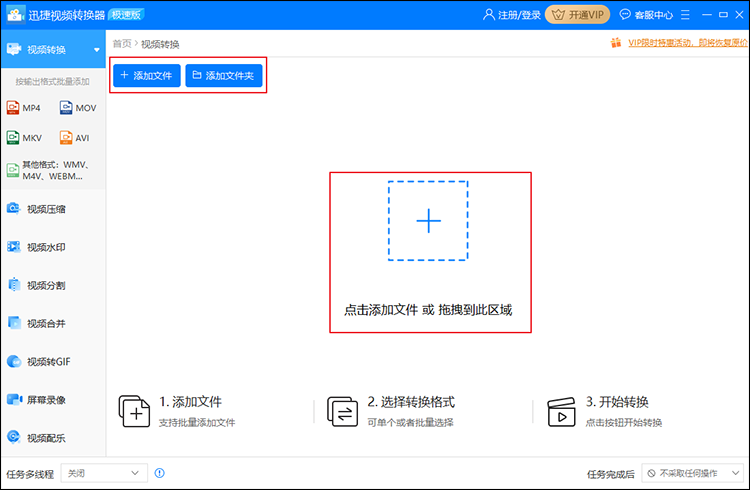Maximize the converter window
The width and height of the screenshot is (750, 490).
point(723,15)
